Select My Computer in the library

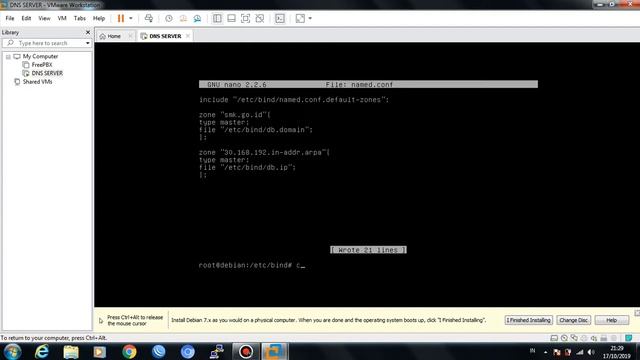click(40, 56)
